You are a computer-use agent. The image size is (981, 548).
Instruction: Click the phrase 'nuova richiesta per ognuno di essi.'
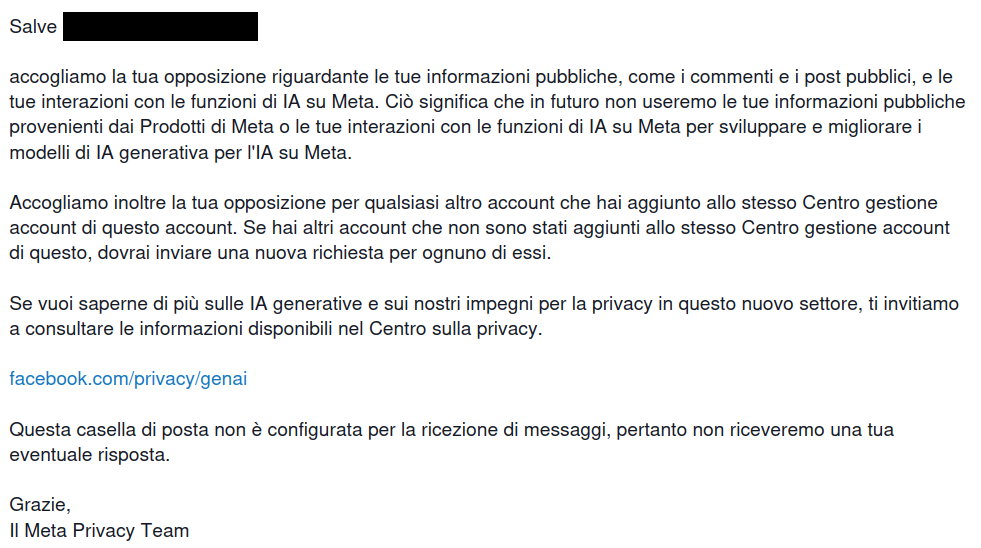pos(385,253)
